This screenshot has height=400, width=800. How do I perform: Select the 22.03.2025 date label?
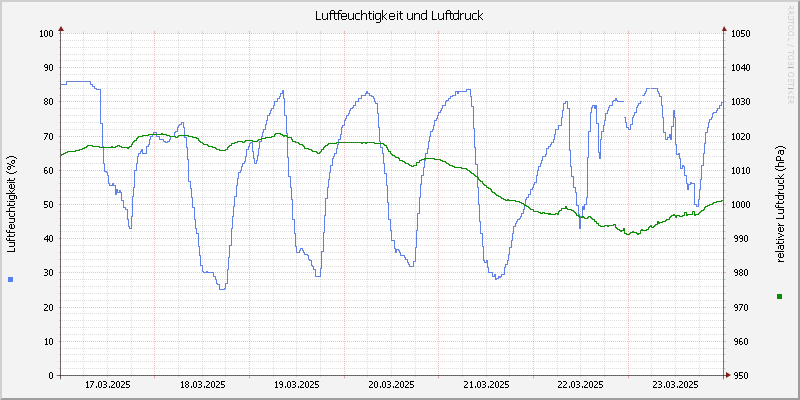pos(580,385)
